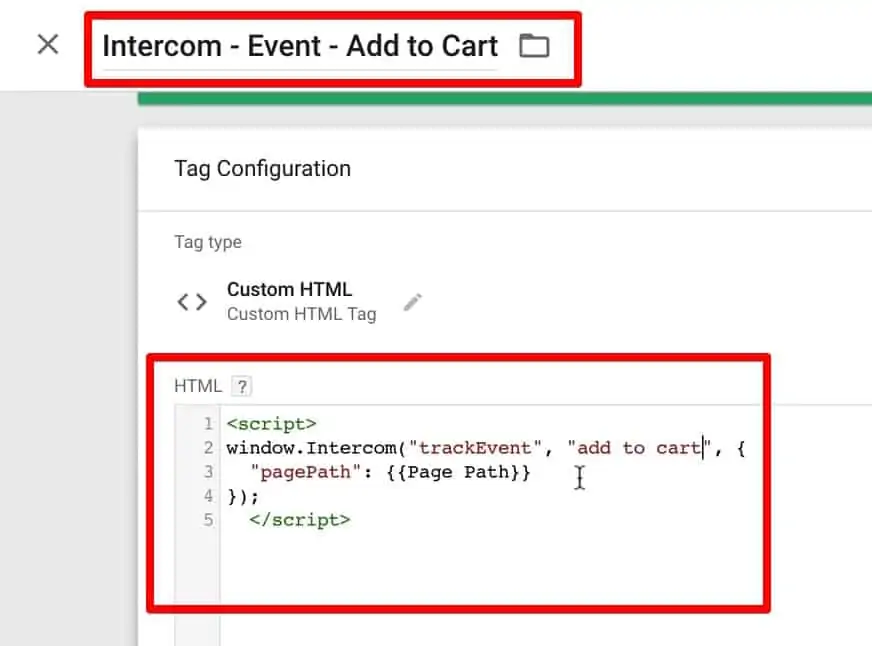Click the pencil icon to edit tag type
Screen dimensions: 872x646
414,301
